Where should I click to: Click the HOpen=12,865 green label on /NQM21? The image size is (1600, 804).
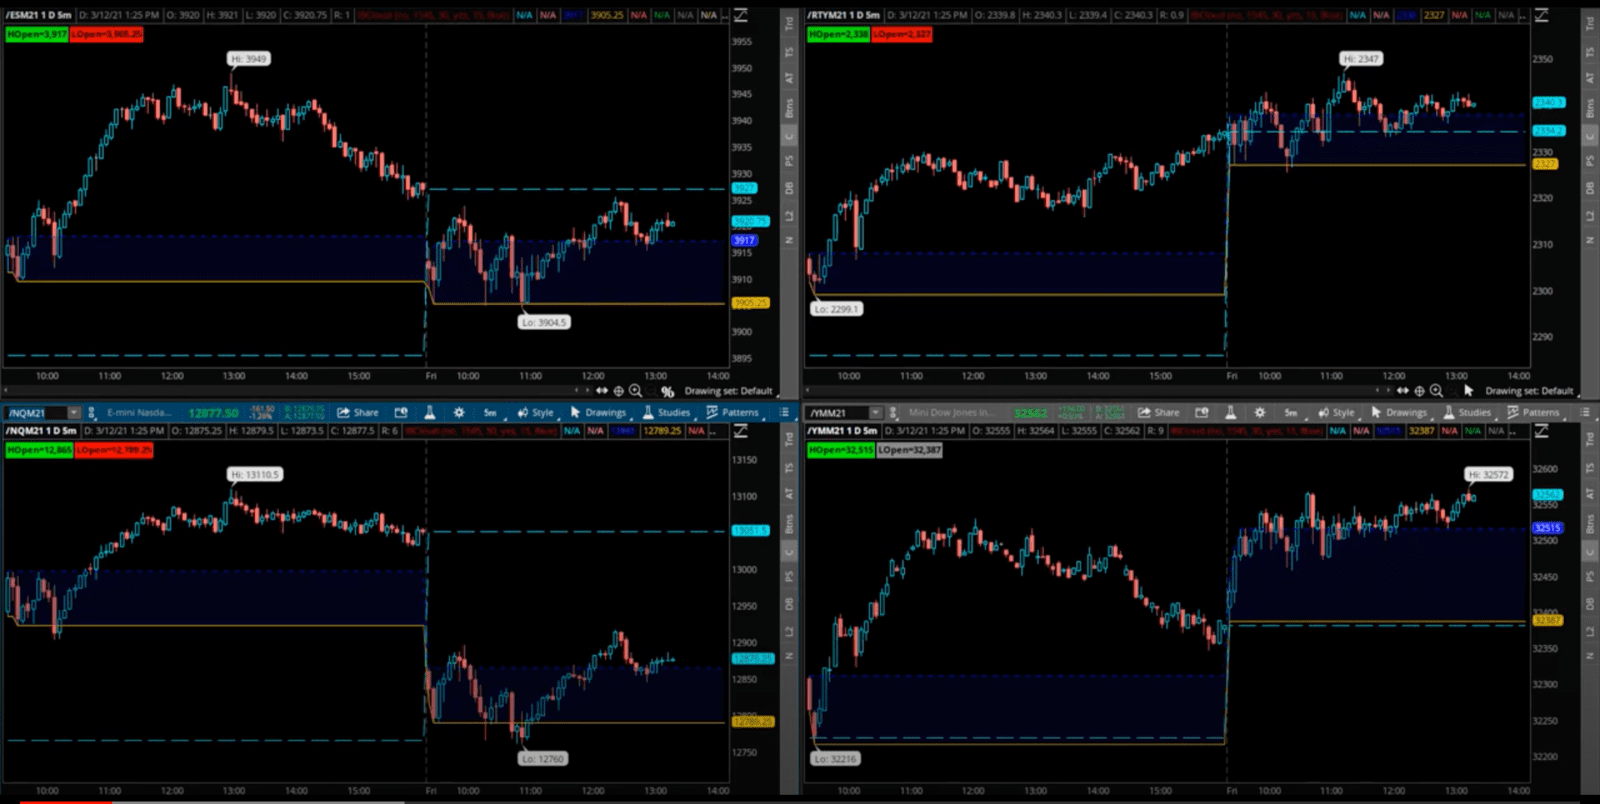click(39, 450)
